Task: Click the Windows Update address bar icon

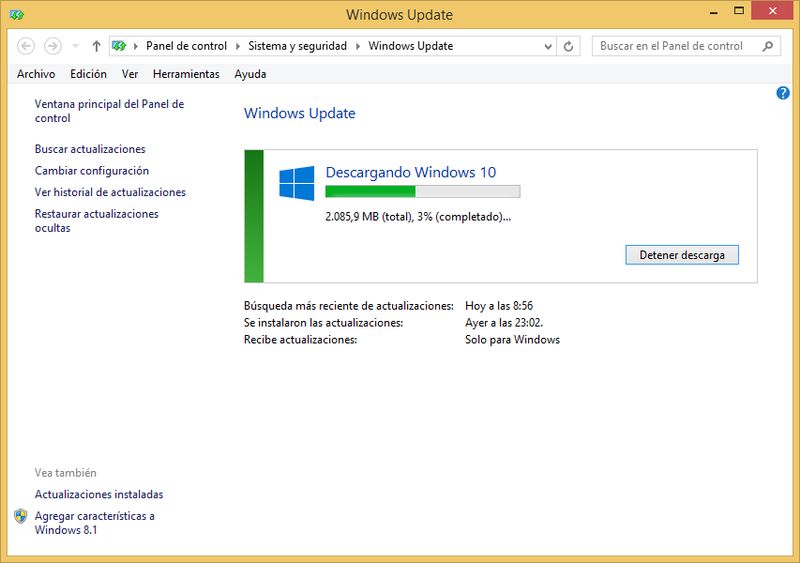Action: tap(119, 46)
